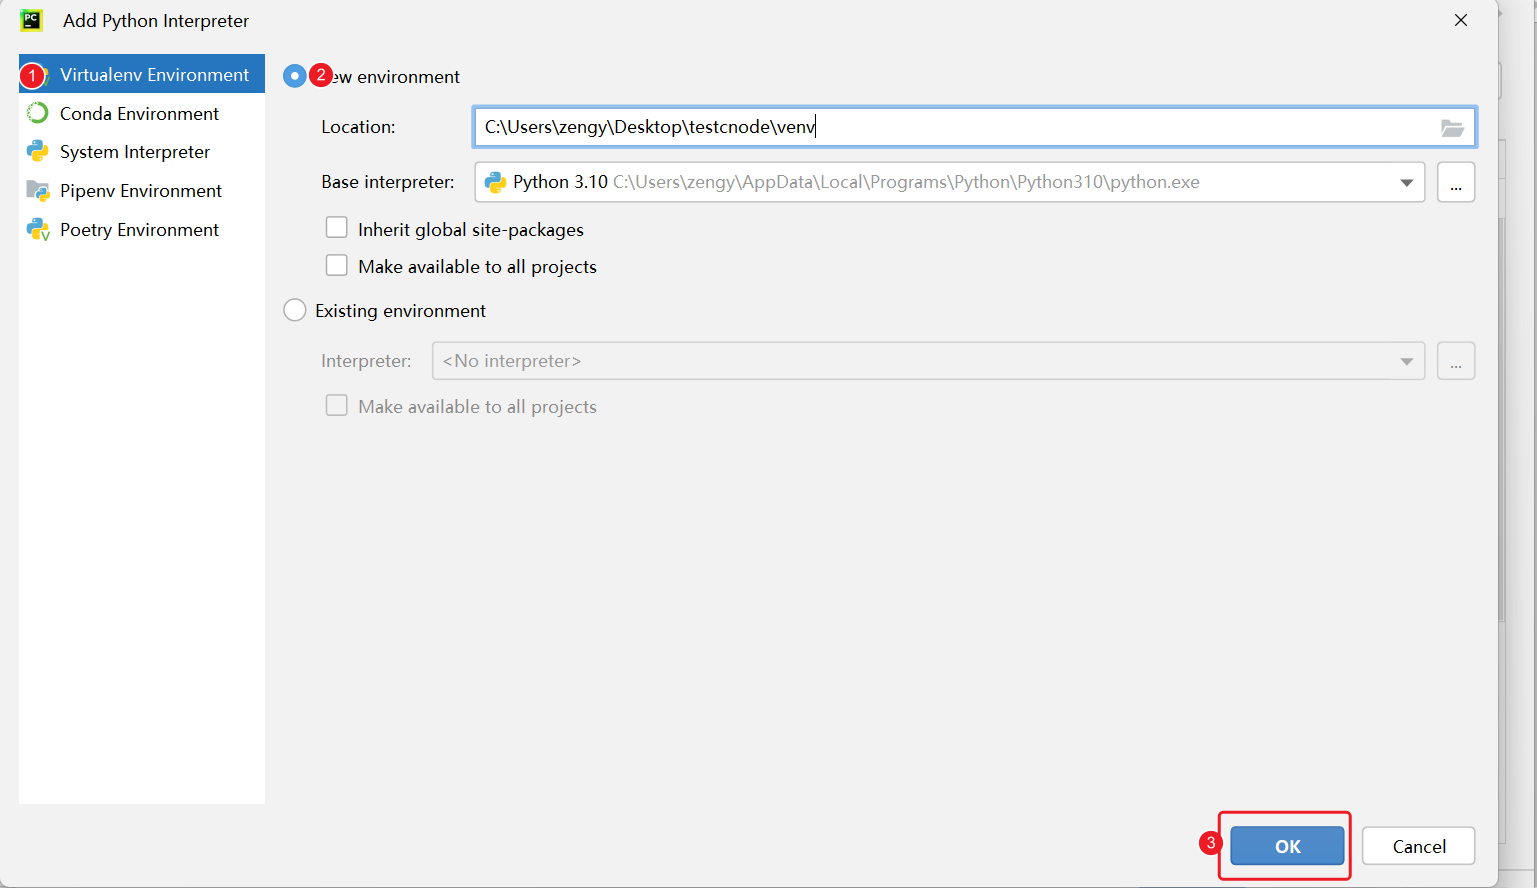This screenshot has height=888, width=1537.
Task: Select Virtualenv Environment in the sidebar
Action: (142, 74)
